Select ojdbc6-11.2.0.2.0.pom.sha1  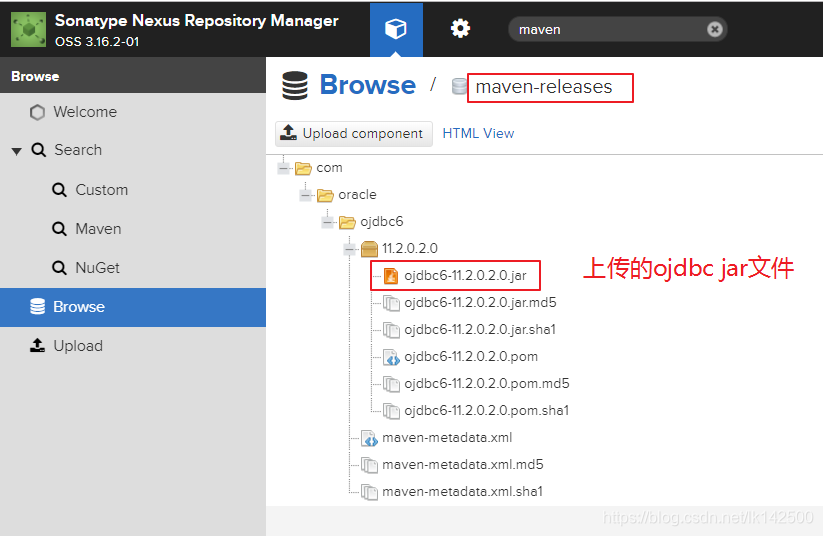pos(486,411)
